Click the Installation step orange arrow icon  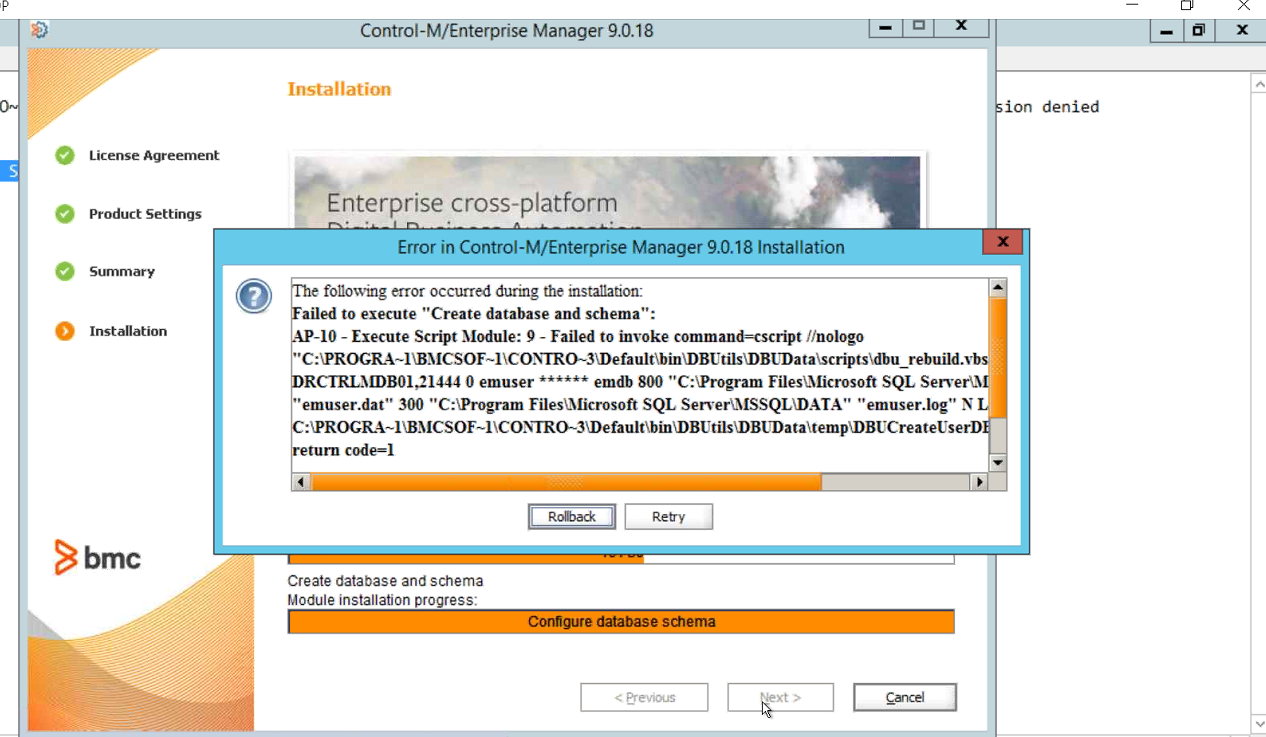(x=65, y=331)
